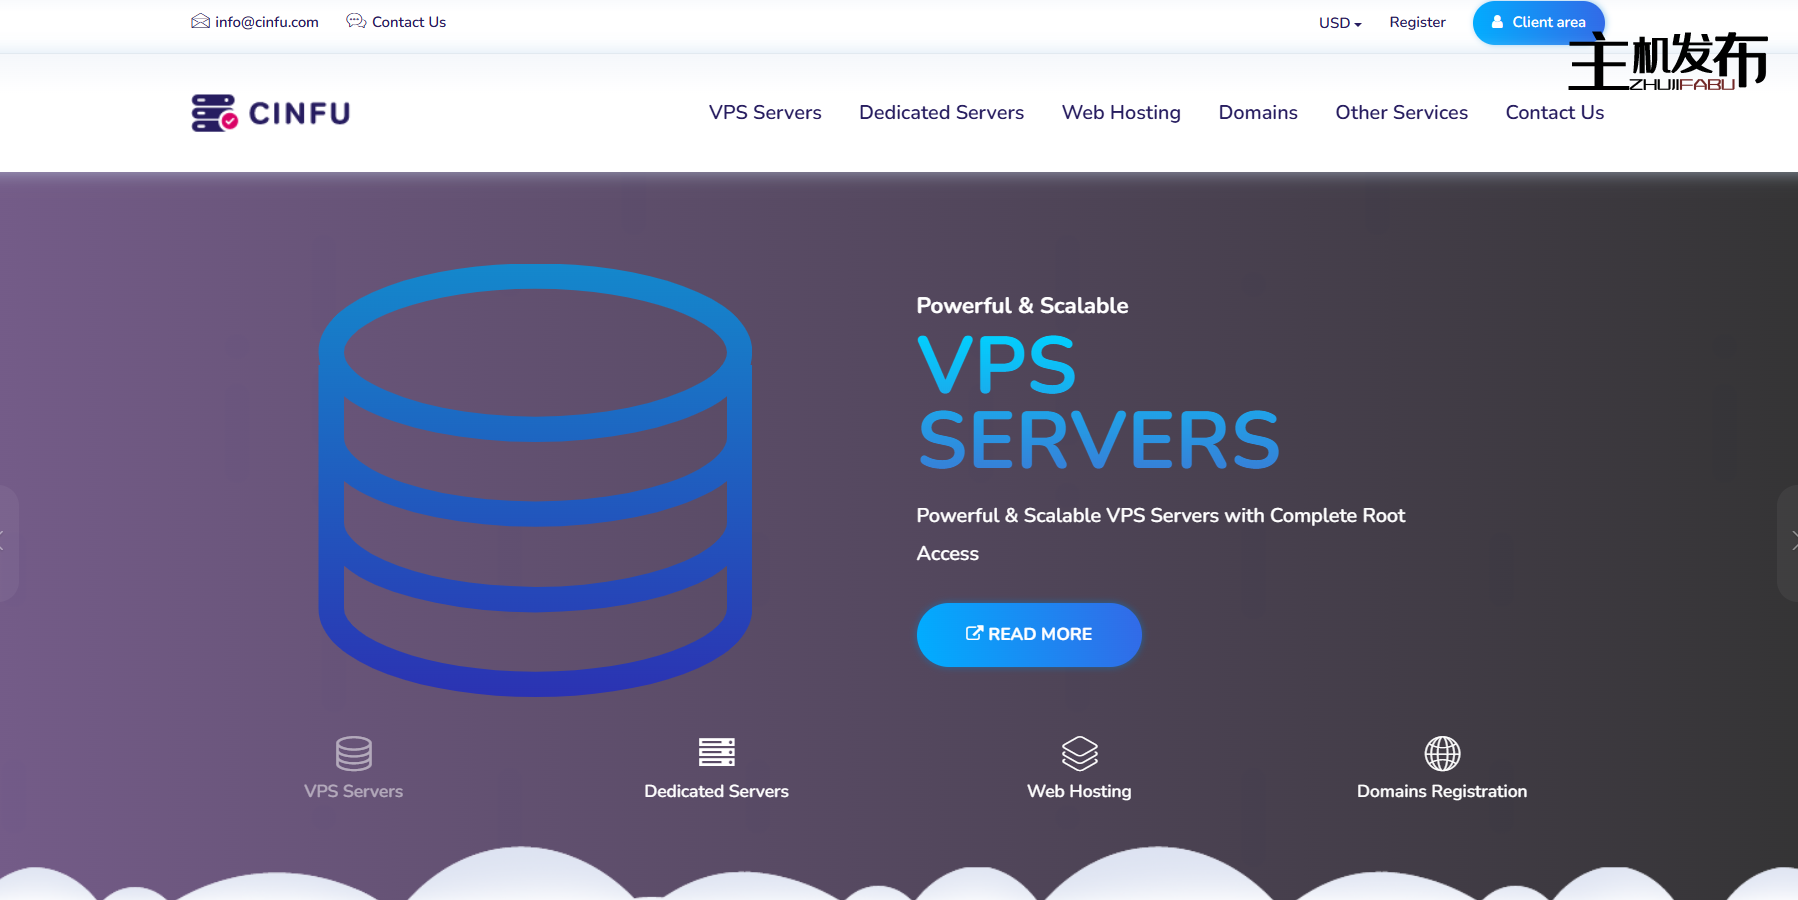Select the Domains Registration slide label
This screenshot has height=900, width=1798.
[1442, 791]
